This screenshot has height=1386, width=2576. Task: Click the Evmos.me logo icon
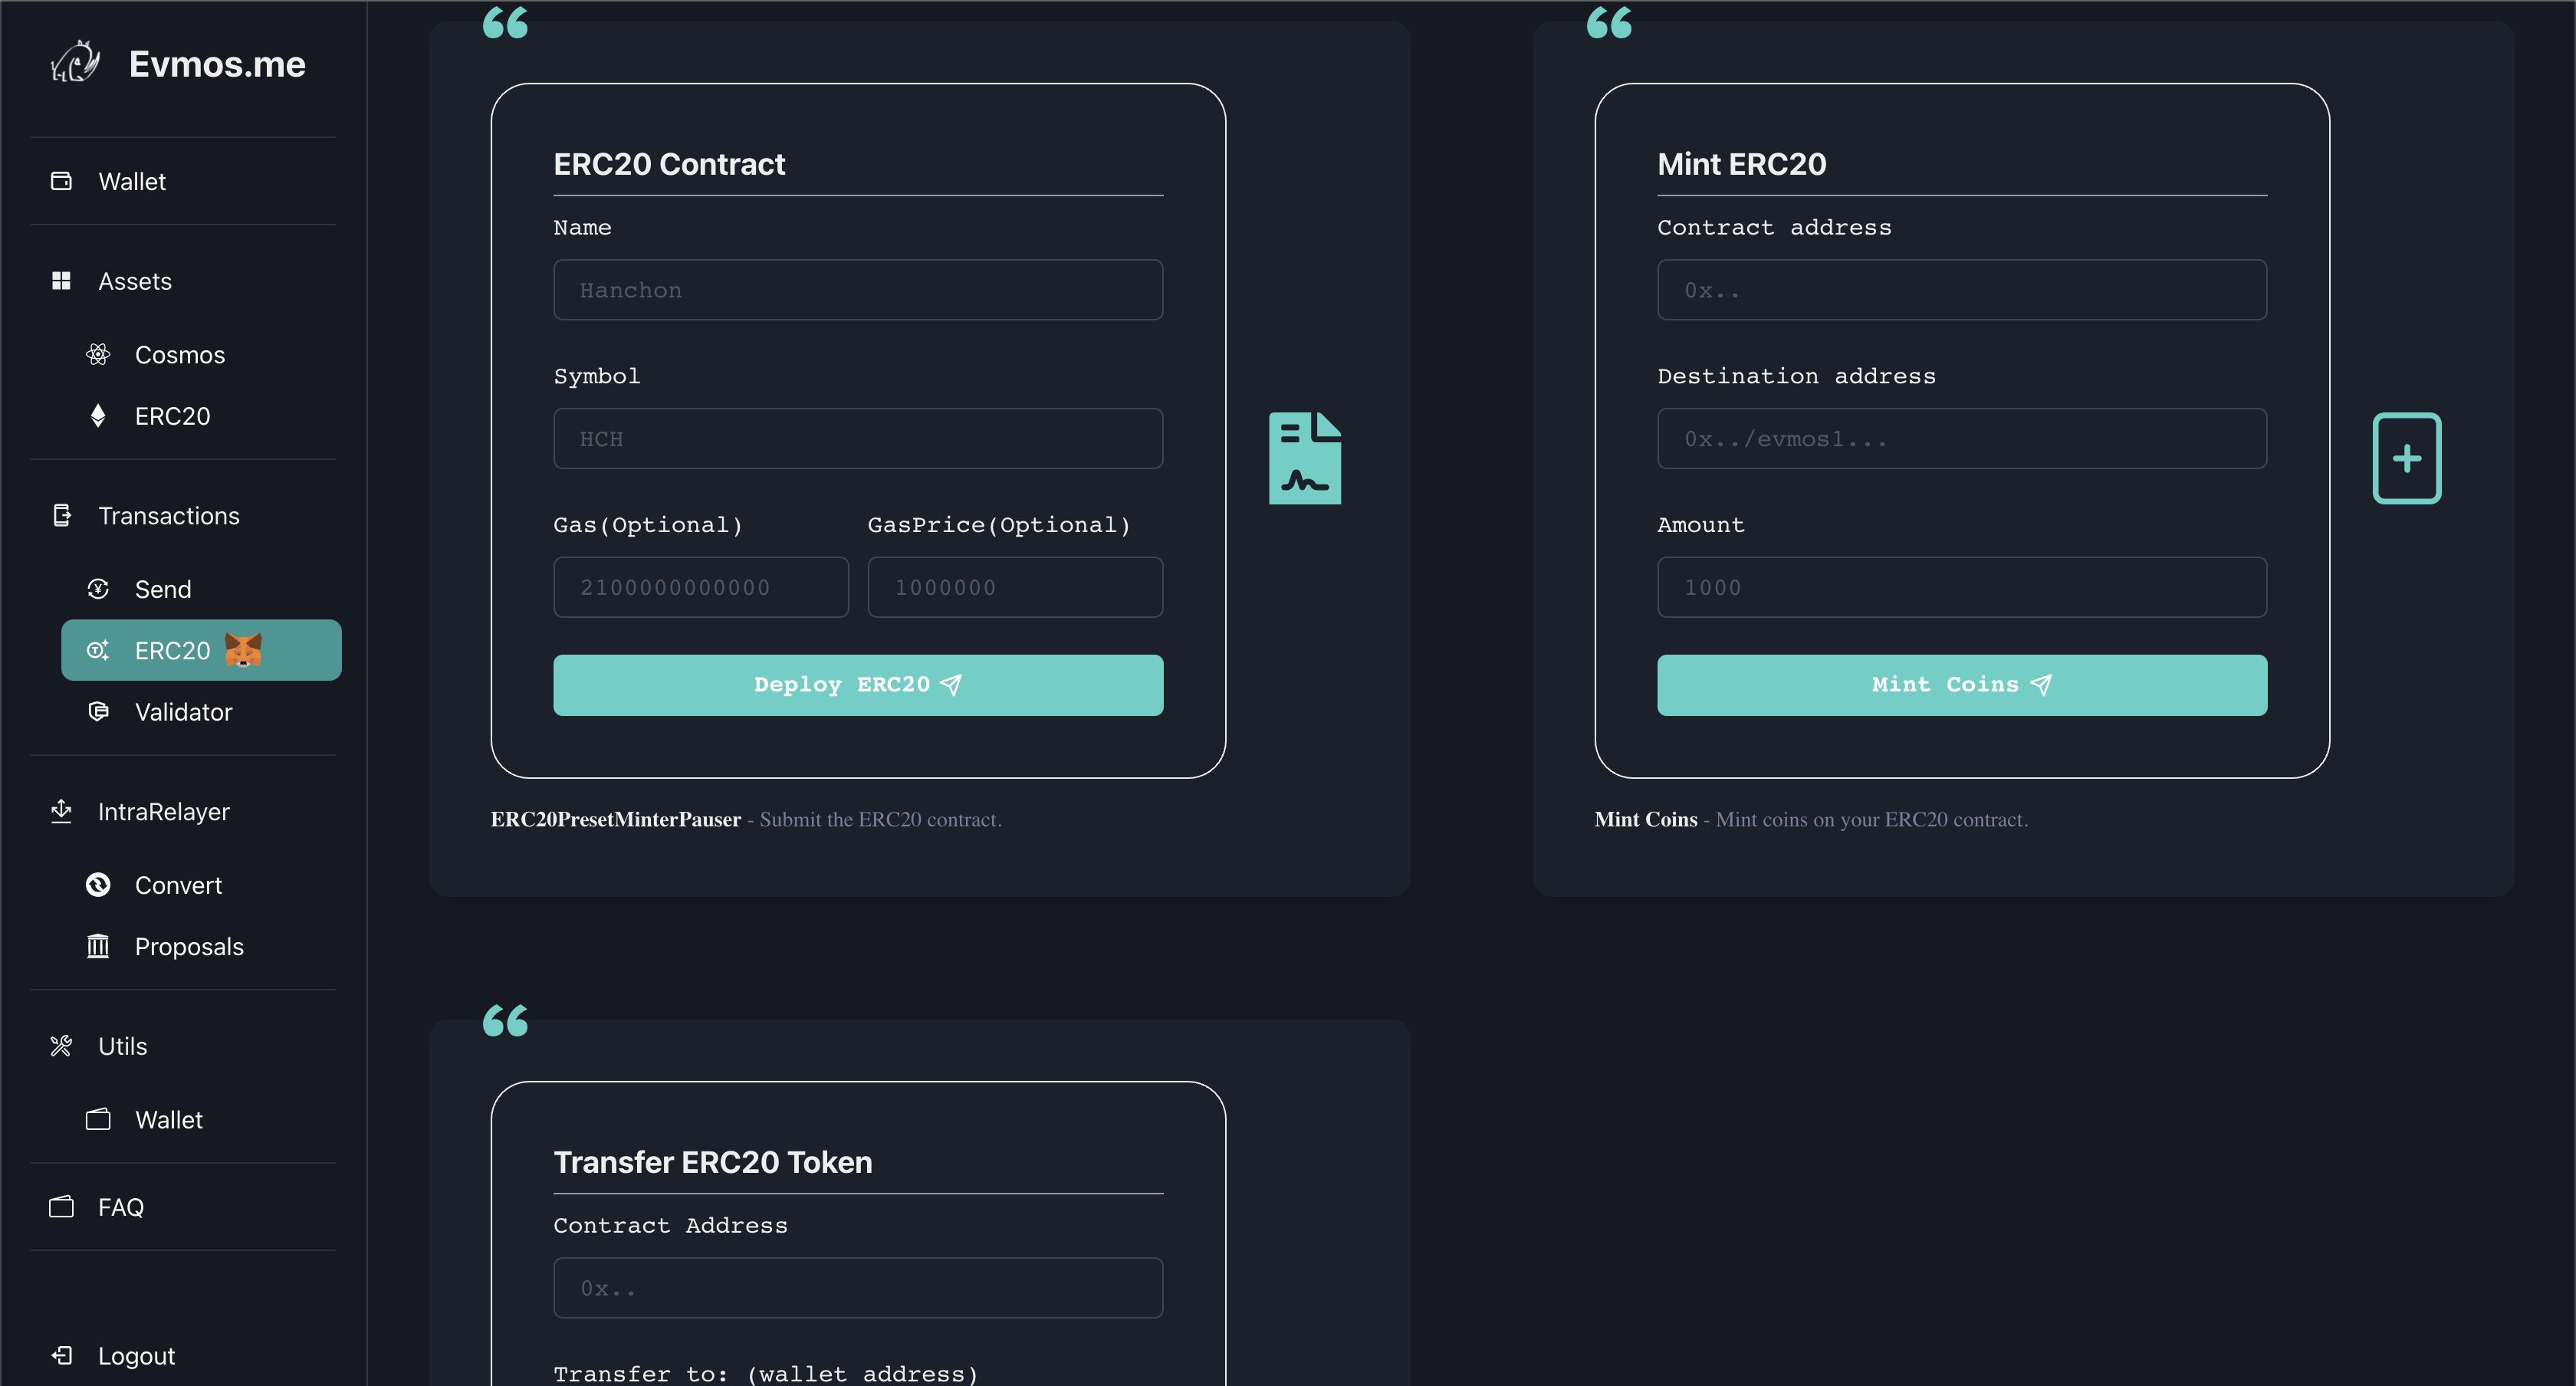tap(76, 63)
